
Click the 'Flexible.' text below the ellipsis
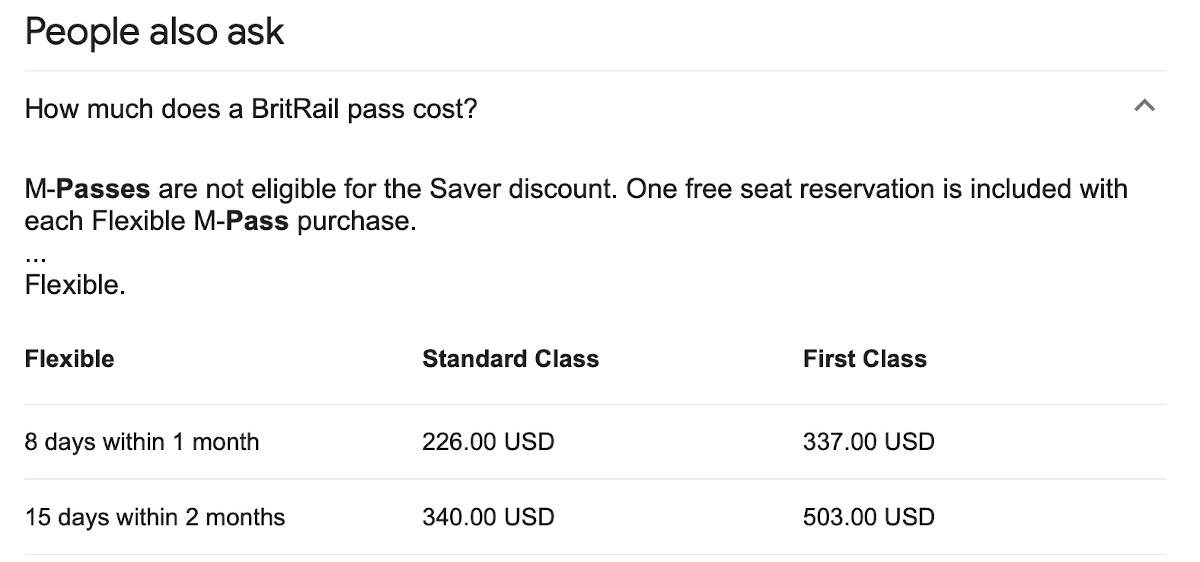click(75, 285)
